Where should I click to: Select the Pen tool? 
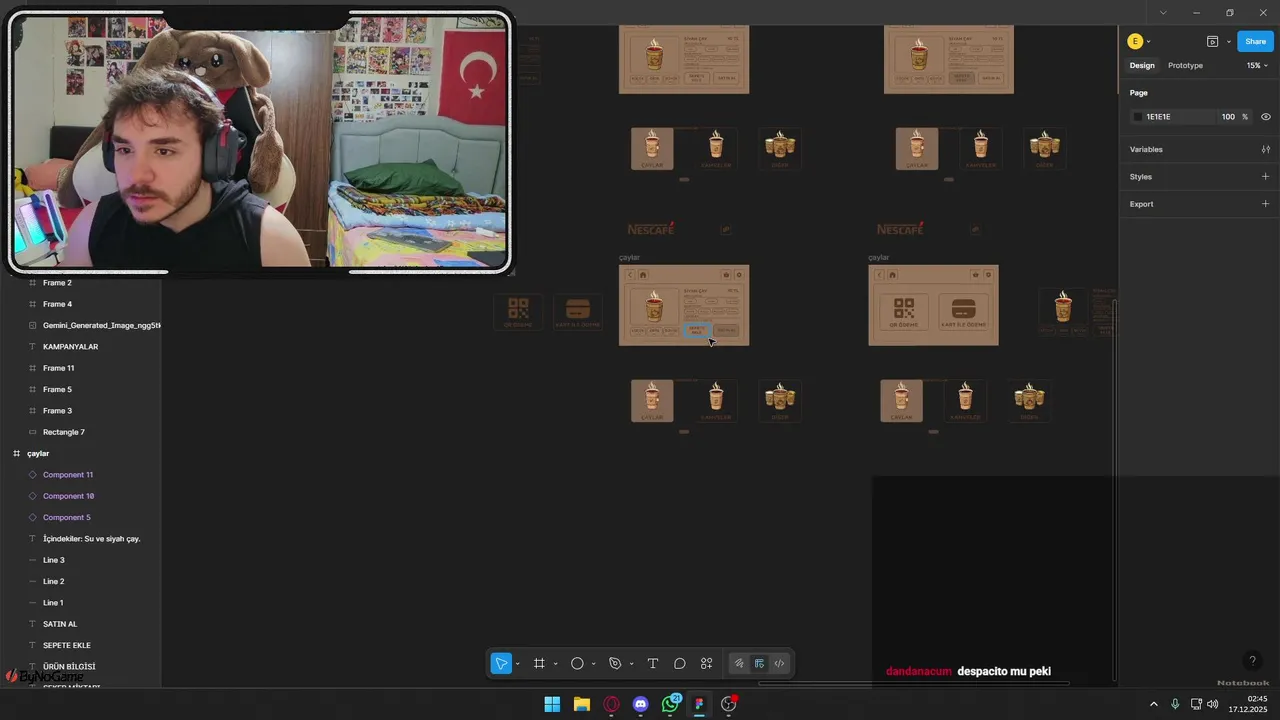[x=615, y=663]
